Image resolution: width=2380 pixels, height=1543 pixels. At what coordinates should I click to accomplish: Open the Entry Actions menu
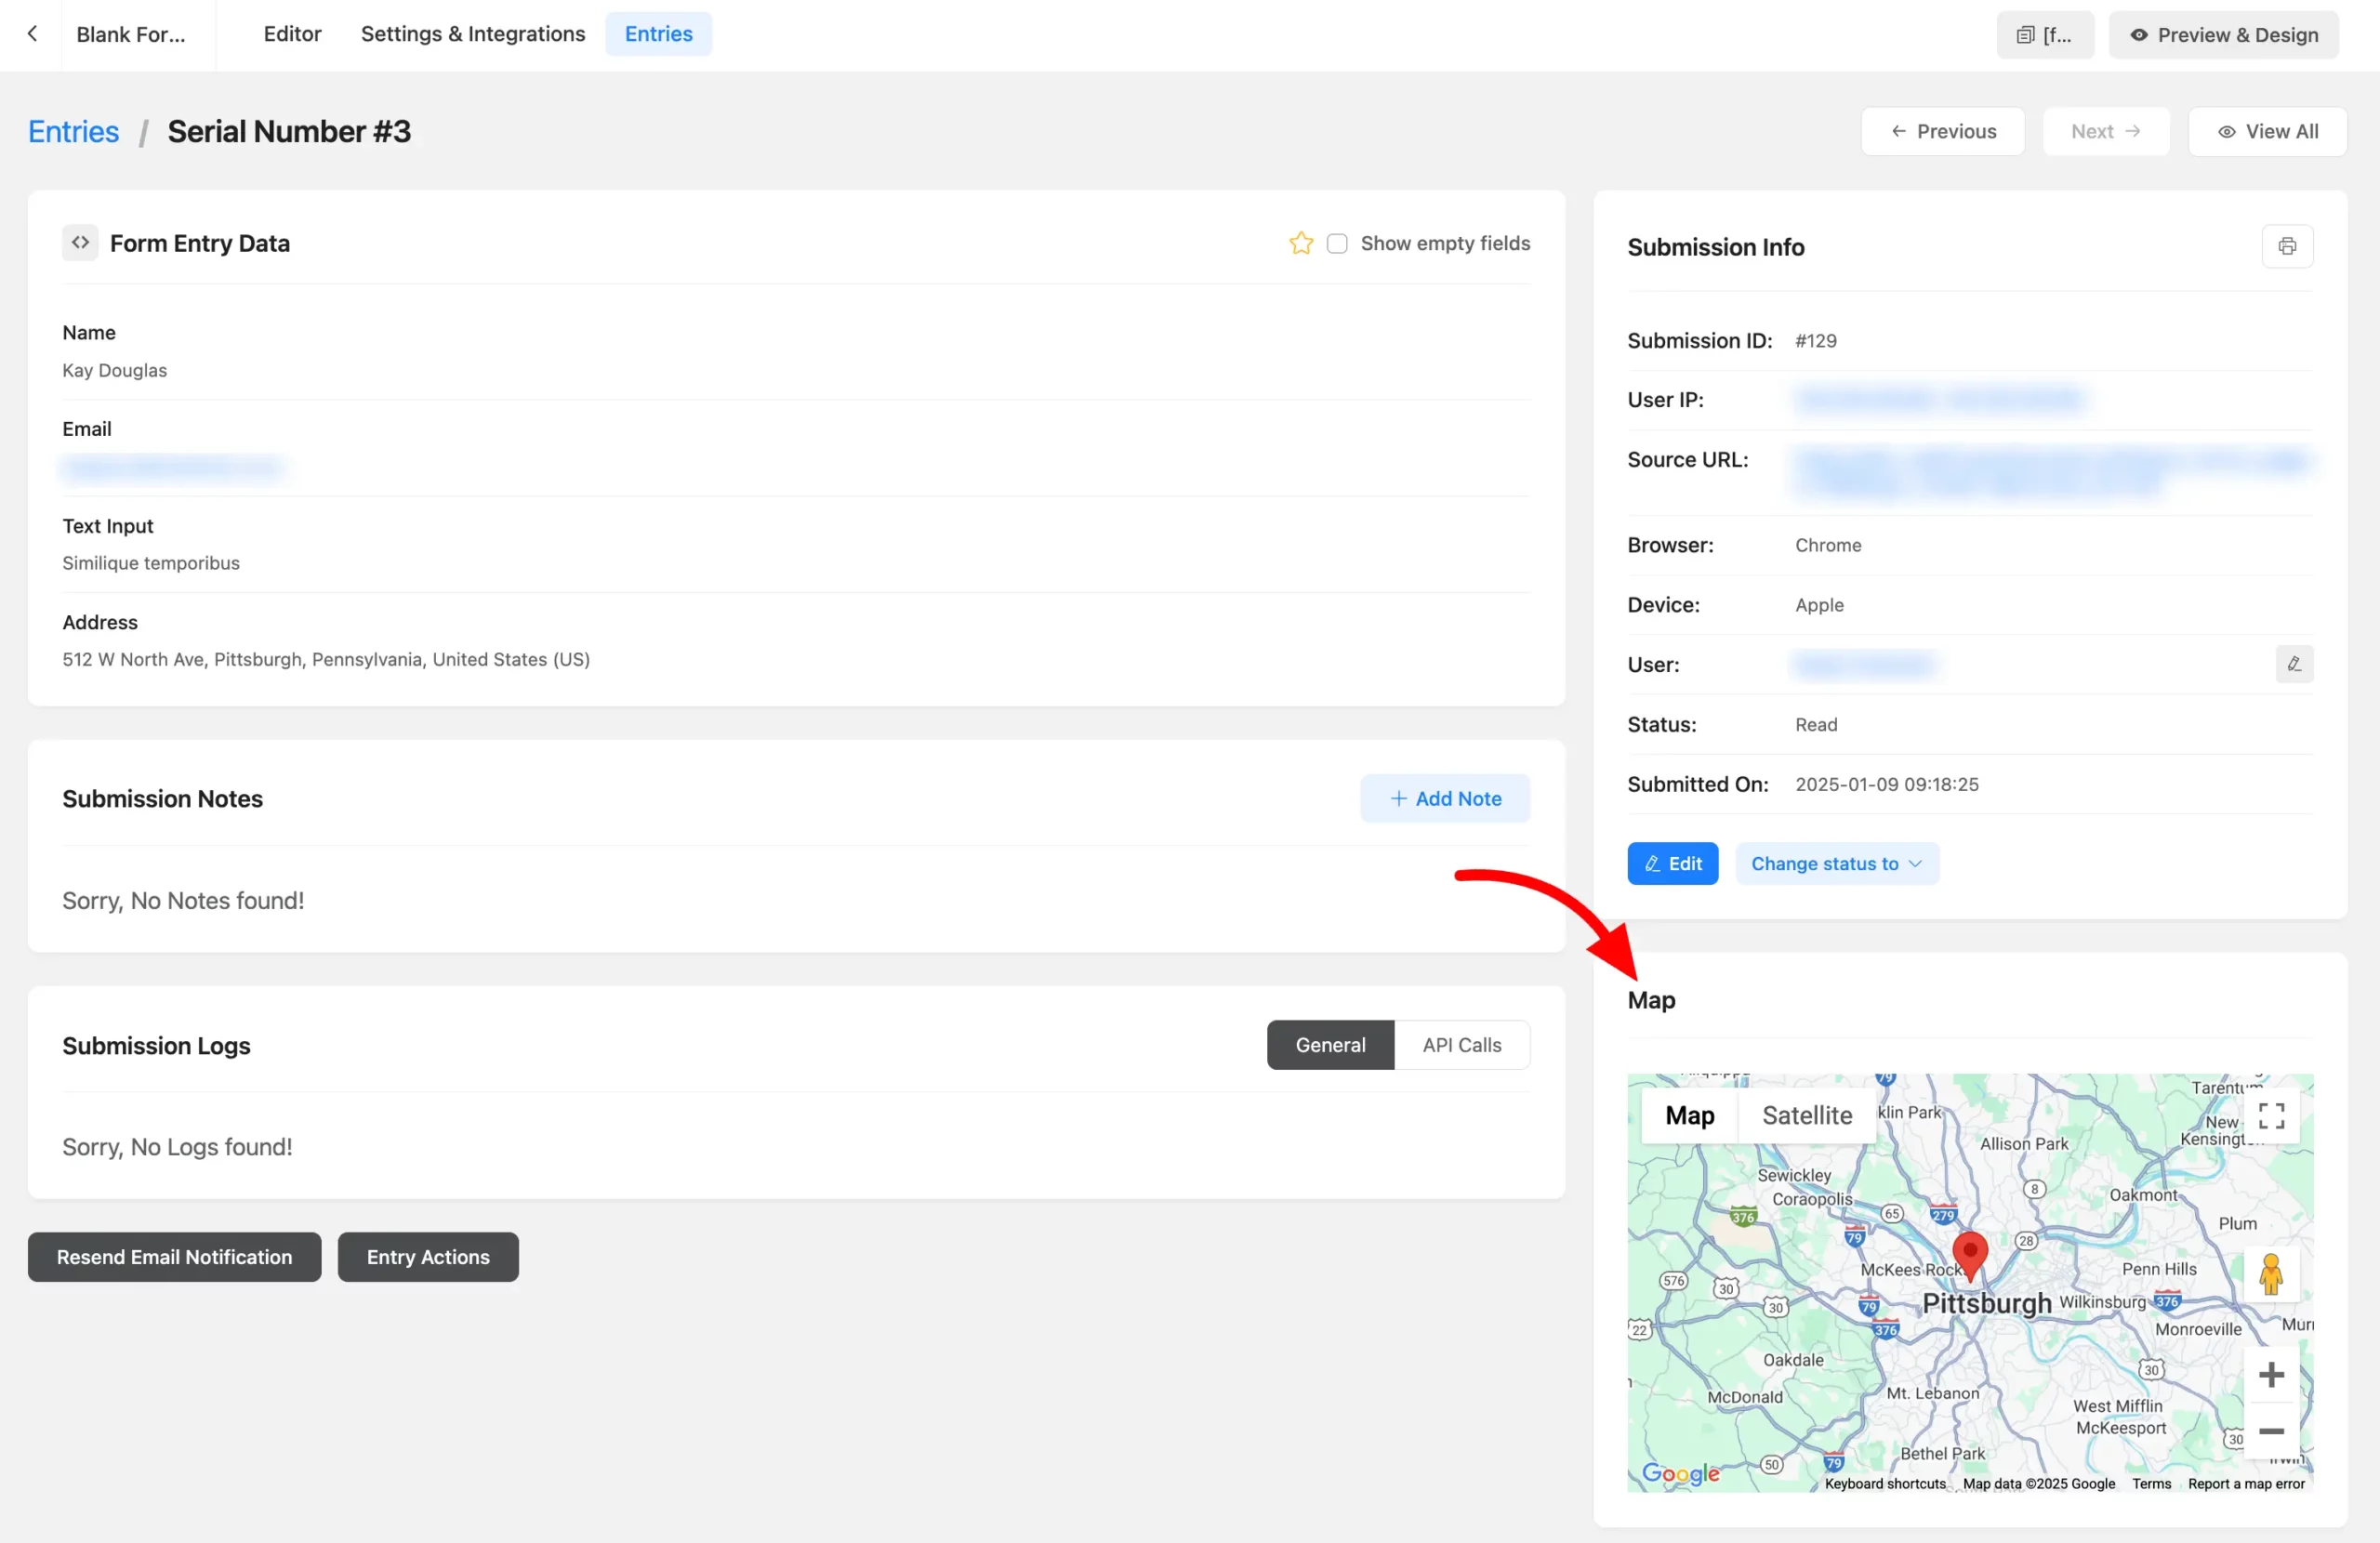point(428,1256)
